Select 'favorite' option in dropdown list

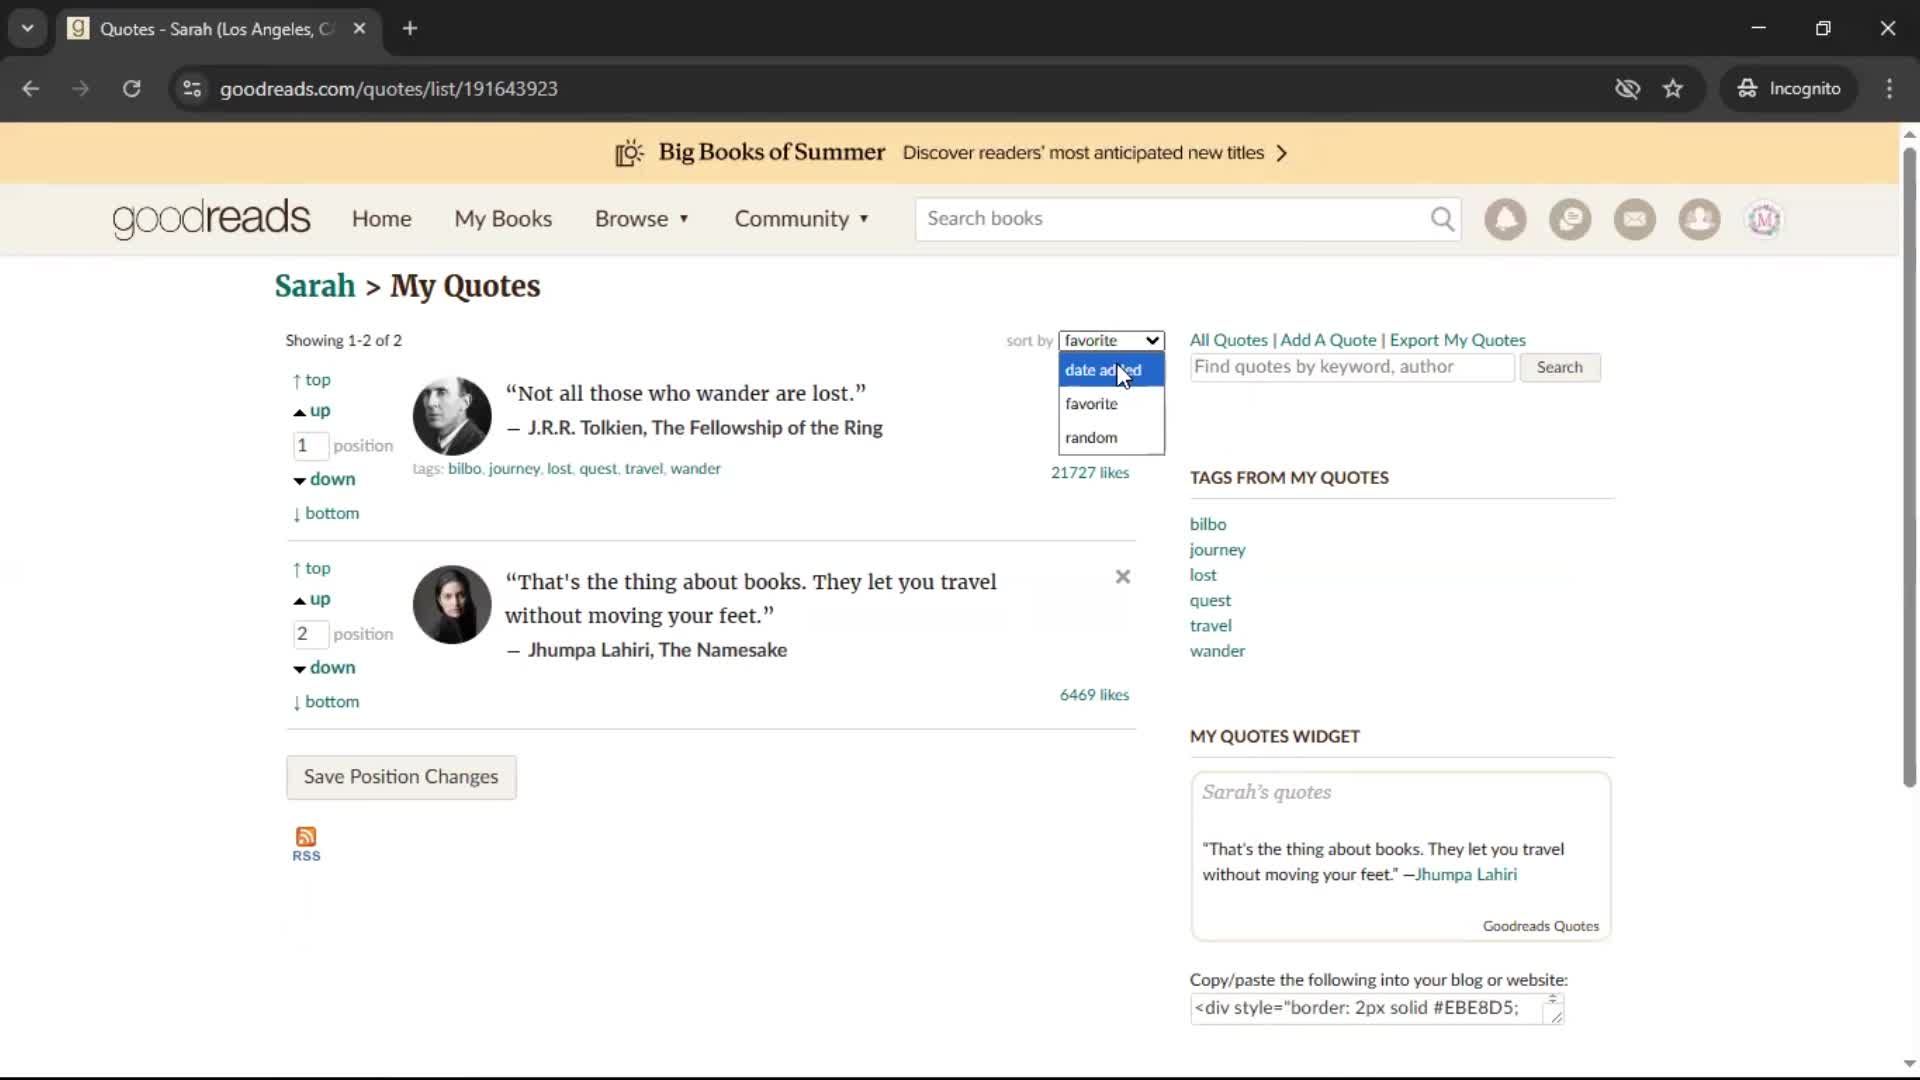tap(1112, 404)
